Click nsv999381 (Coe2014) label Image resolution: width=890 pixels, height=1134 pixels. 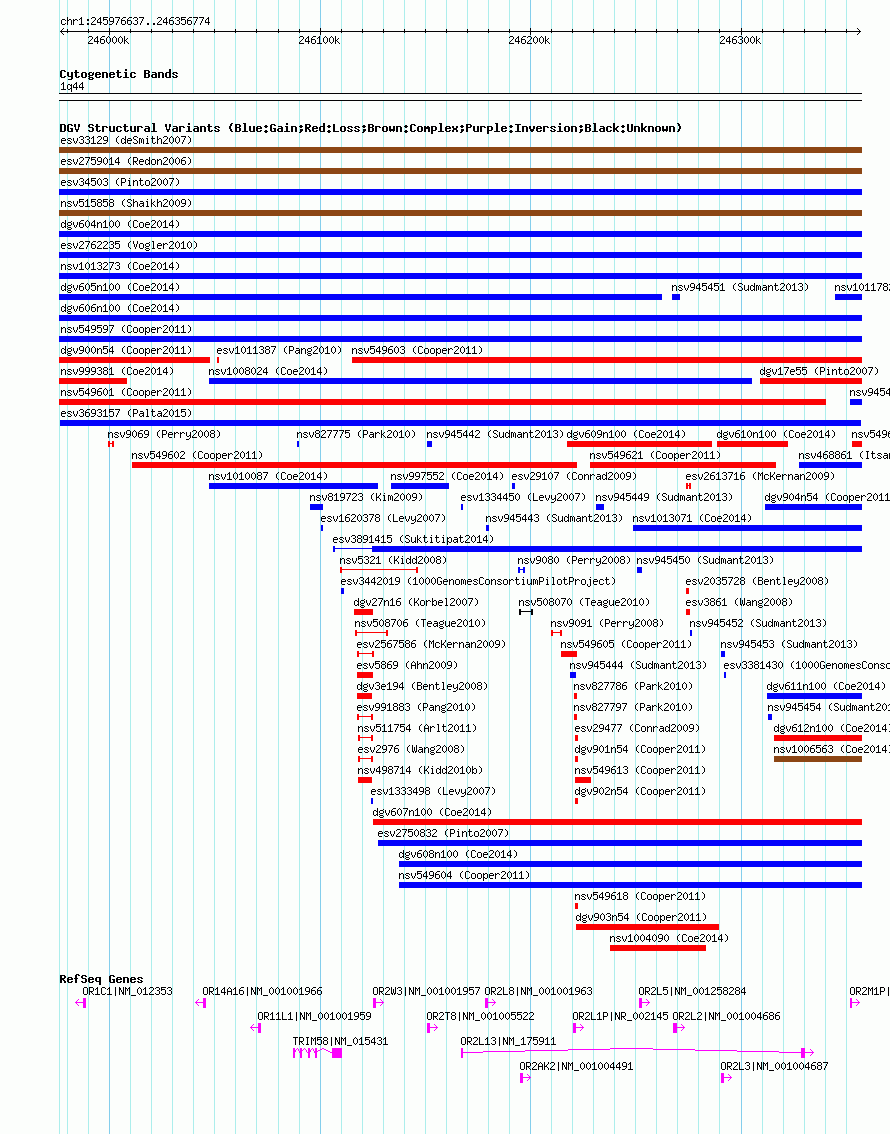(117, 371)
